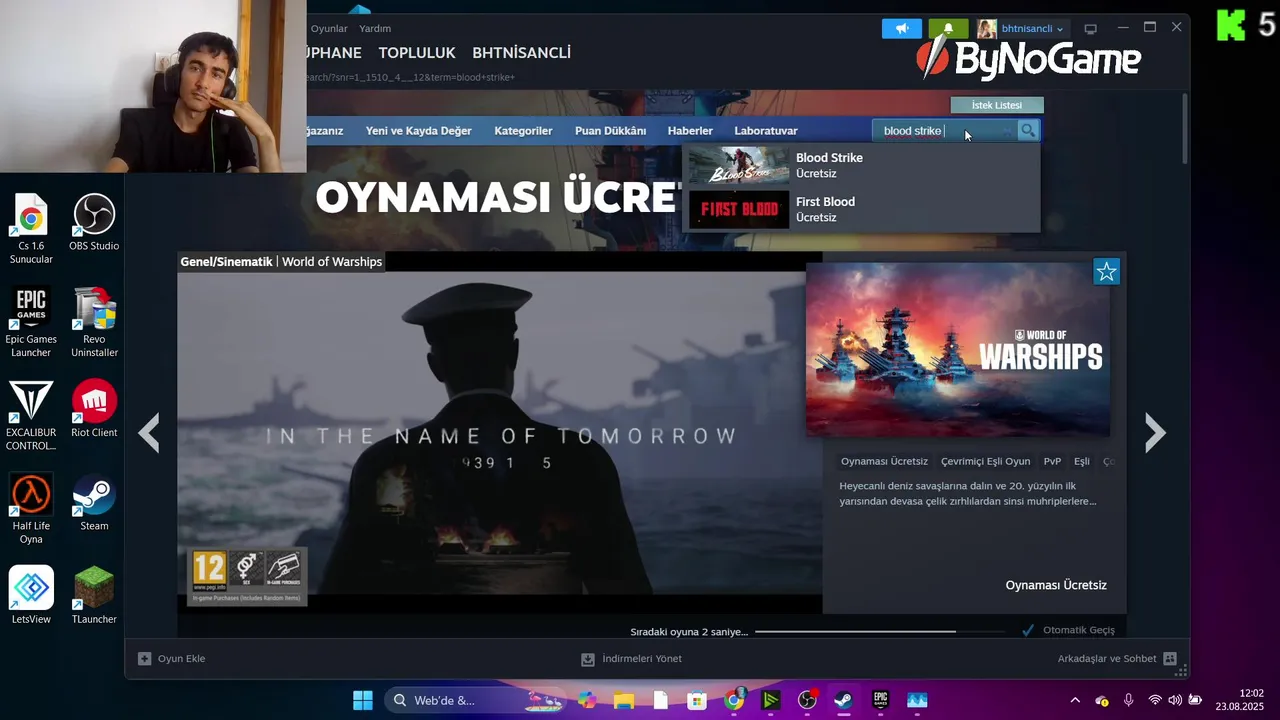Show hidden tray icons chevron

coord(1075,700)
